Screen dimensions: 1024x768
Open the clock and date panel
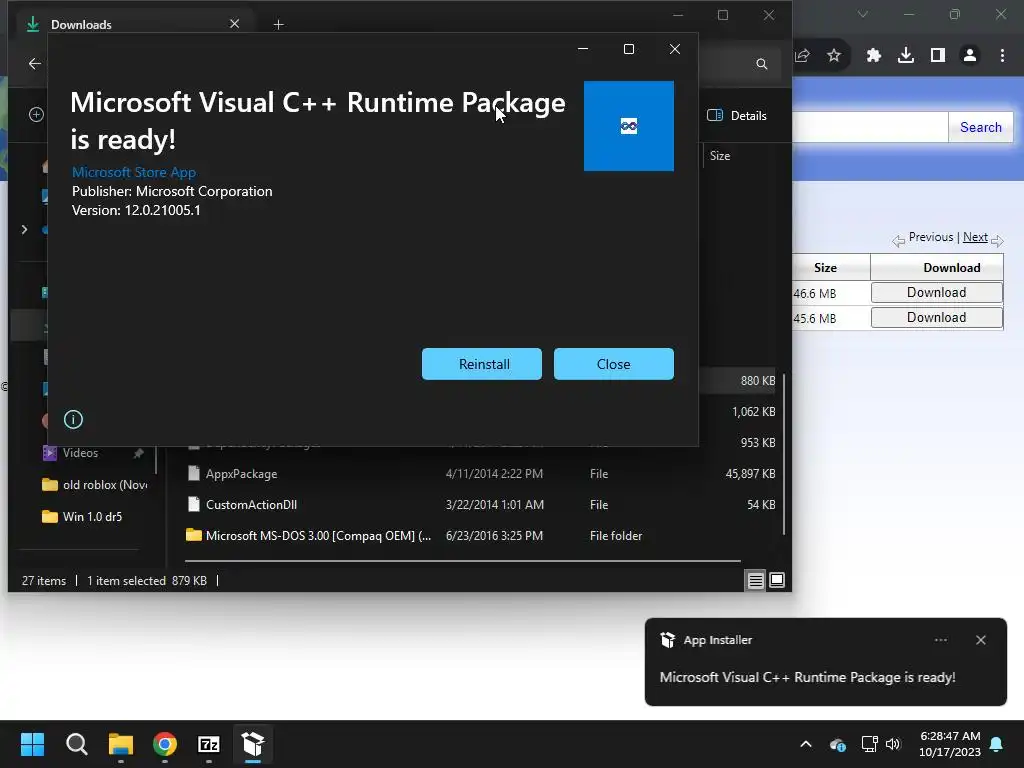click(x=950, y=744)
